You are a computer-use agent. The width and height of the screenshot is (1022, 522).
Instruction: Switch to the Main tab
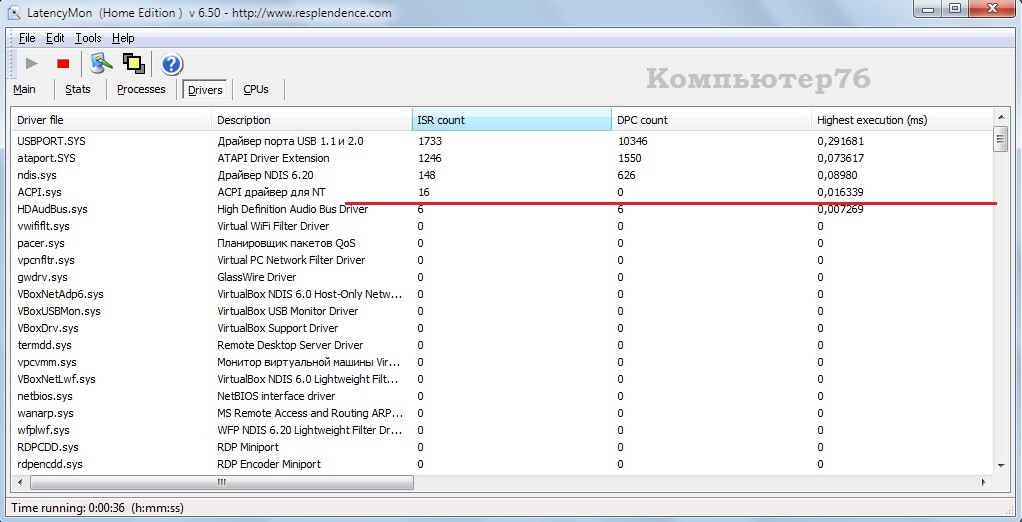(24, 89)
